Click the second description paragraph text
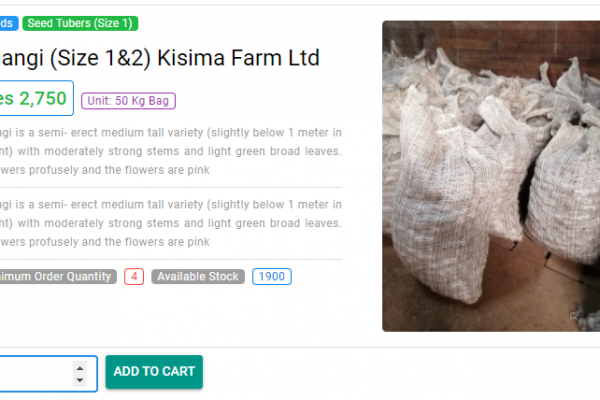This screenshot has height=400, width=600. click(x=171, y=223)
